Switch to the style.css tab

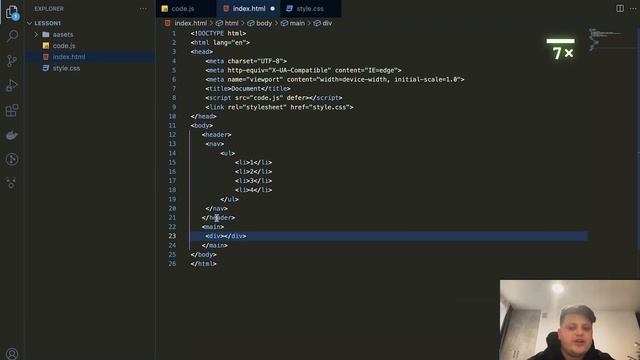310,9
